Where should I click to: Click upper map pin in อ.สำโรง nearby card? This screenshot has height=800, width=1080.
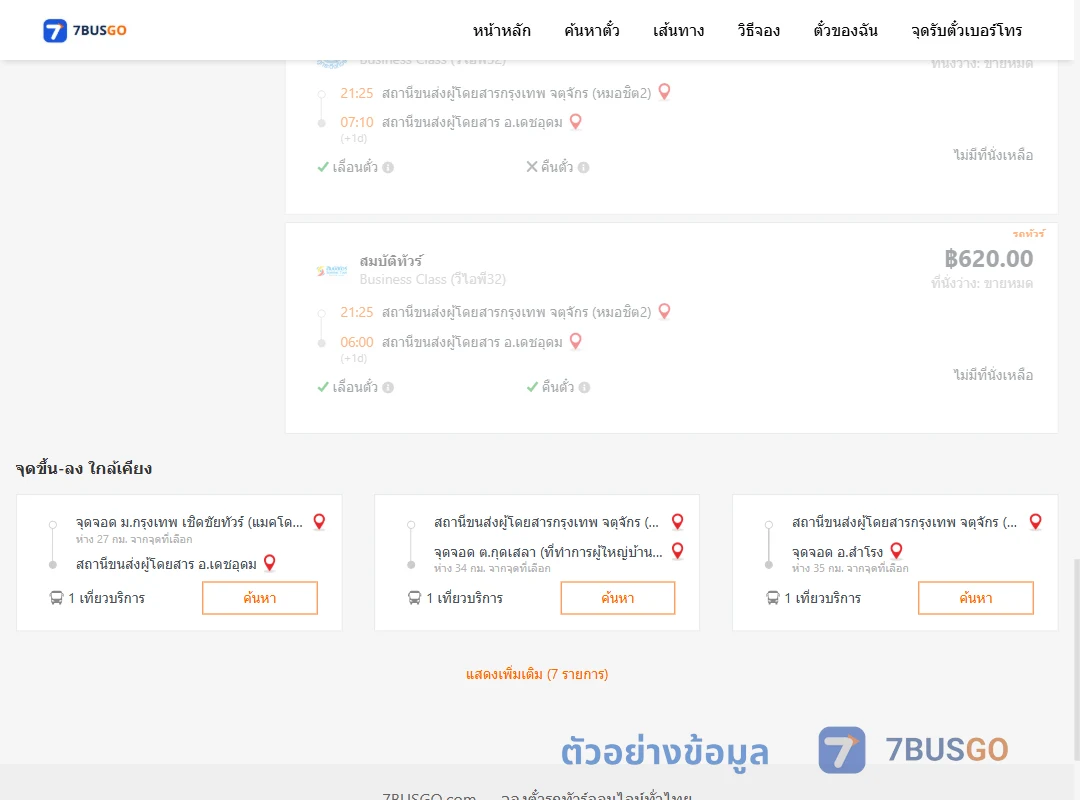(1035, 522)
